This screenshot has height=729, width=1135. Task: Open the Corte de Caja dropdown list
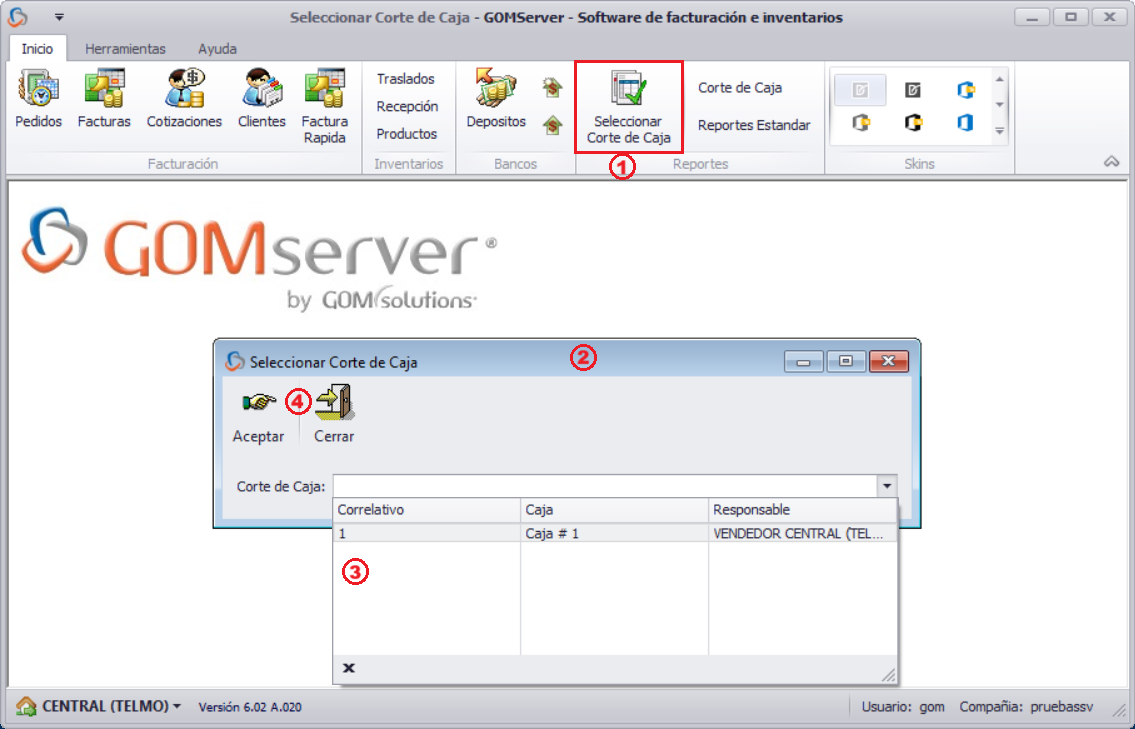887,485
